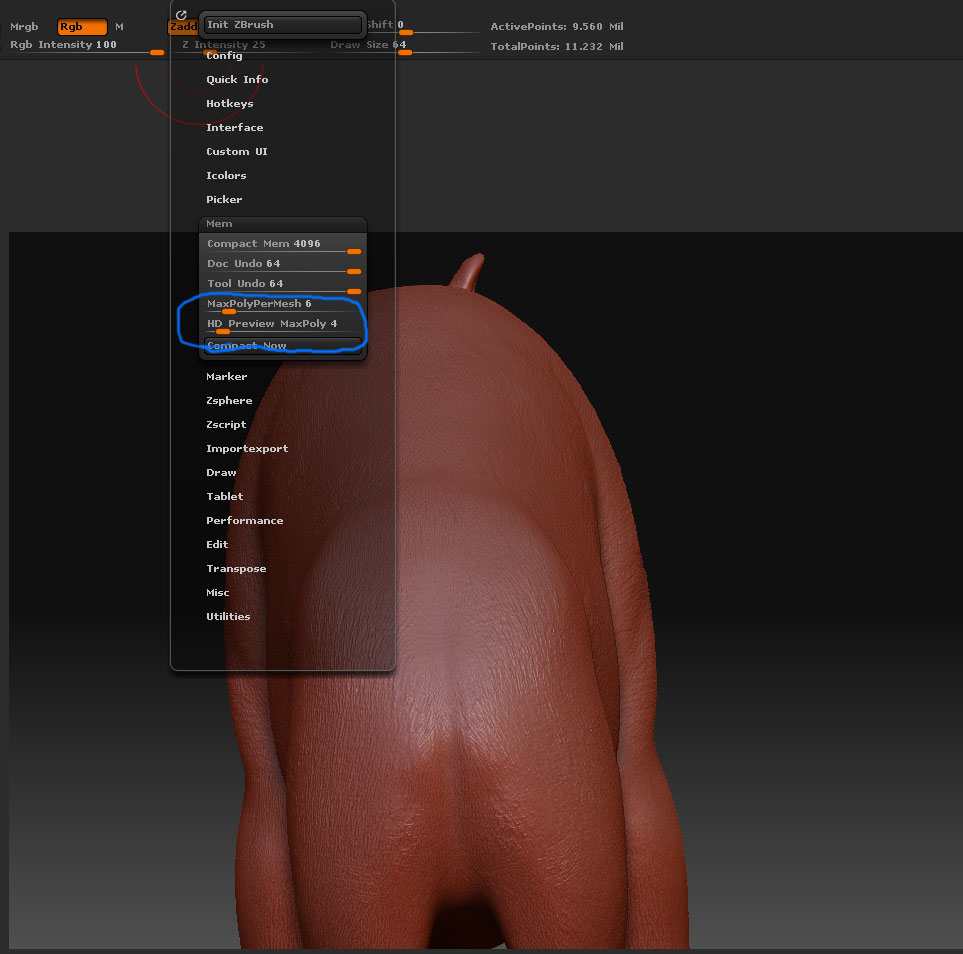
Task: Expand the Marker section
Action: 227,376
